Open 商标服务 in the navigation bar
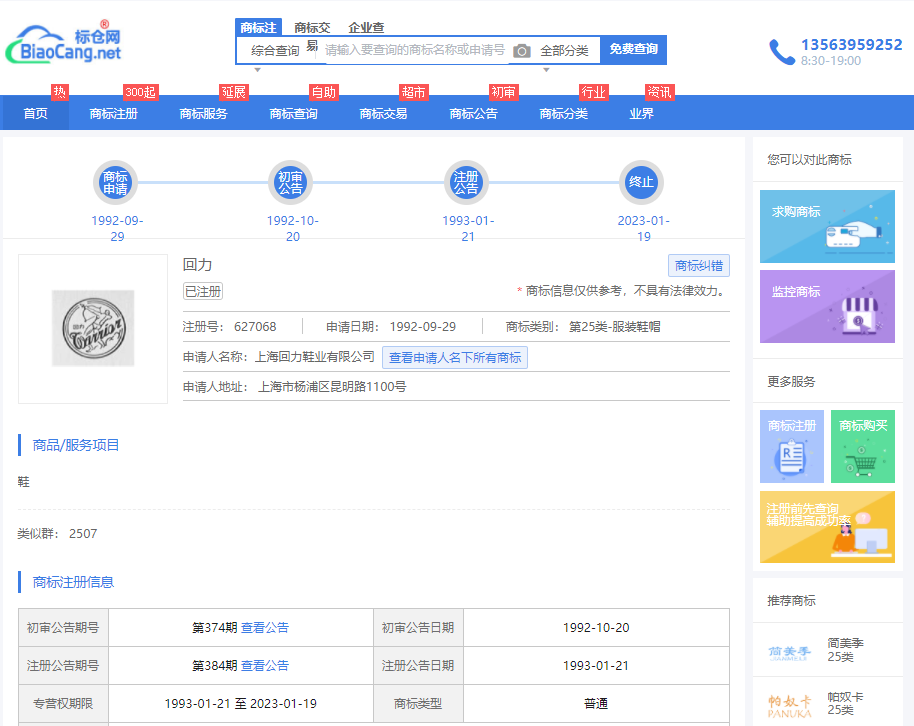This screenshot has width=914, height=726. [203, 113]
